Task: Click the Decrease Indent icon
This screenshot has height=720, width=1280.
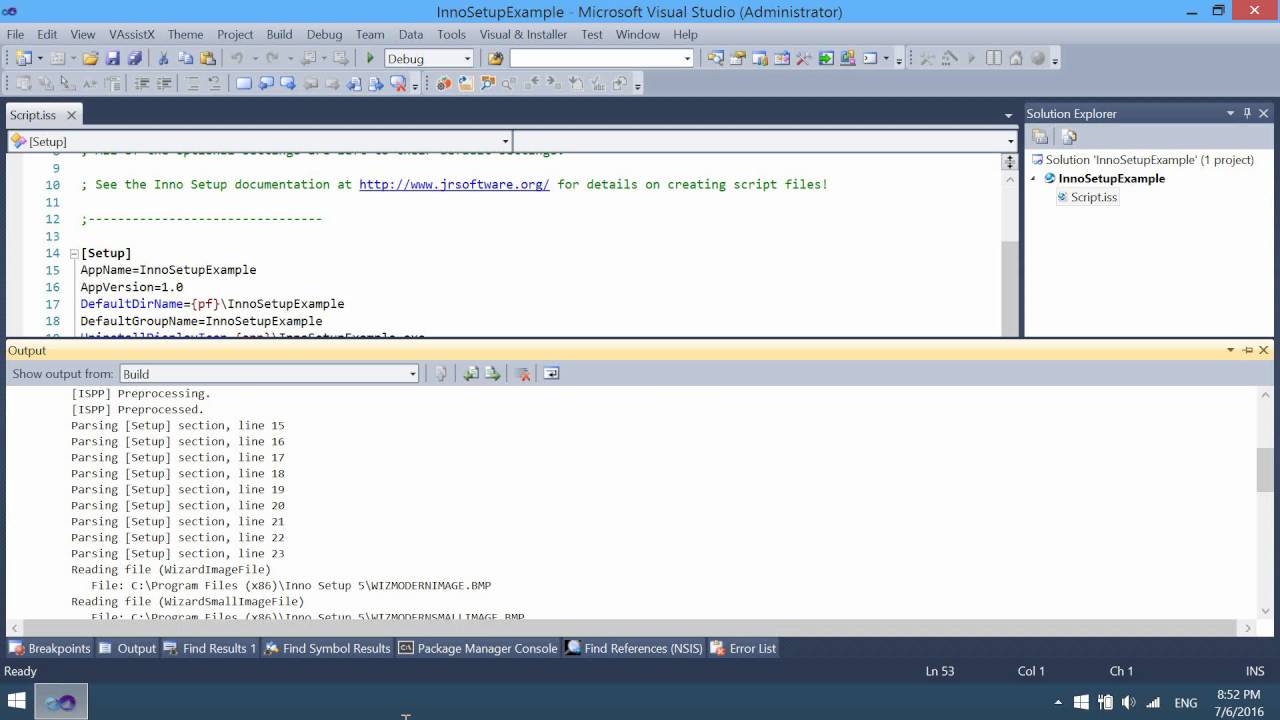Action: [141, 84]
